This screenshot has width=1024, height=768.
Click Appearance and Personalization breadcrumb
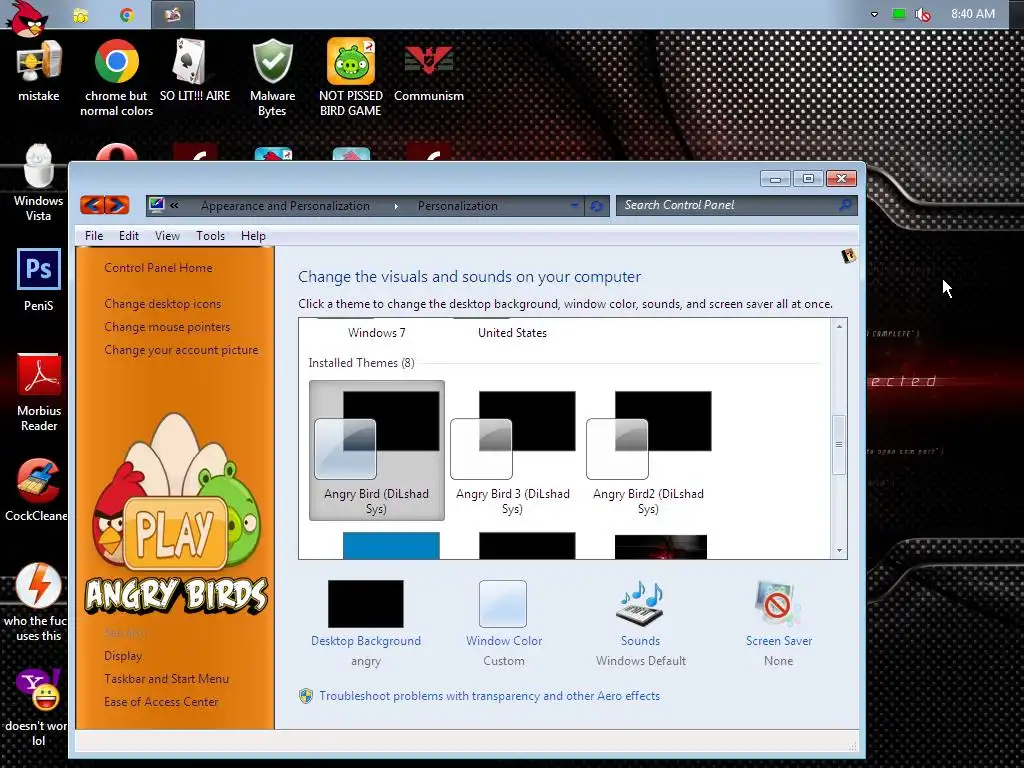point(285,206)
